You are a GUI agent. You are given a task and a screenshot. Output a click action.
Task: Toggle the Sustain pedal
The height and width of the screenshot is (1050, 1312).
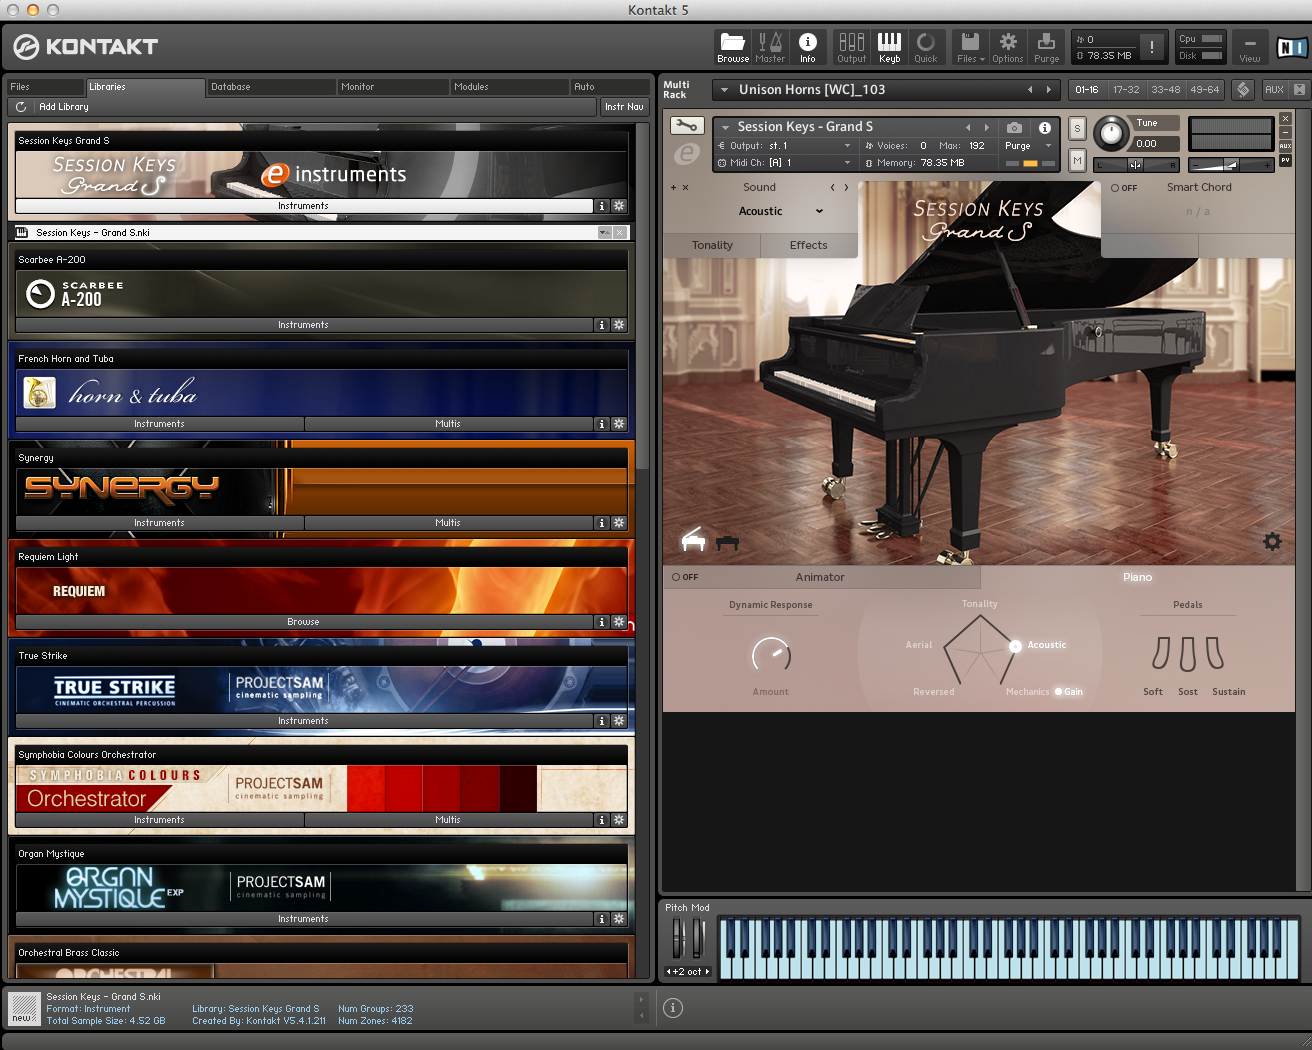tap(1214, 653)
